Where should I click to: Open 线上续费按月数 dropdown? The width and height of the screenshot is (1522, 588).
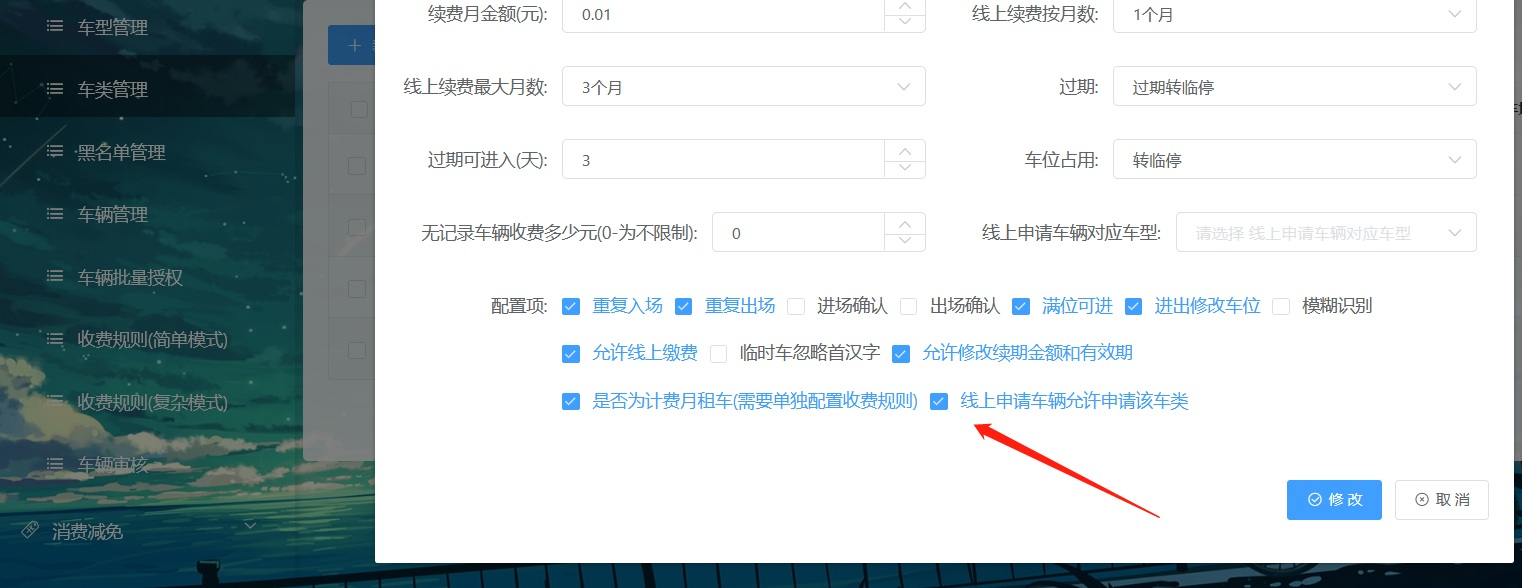coord(1294,15)
